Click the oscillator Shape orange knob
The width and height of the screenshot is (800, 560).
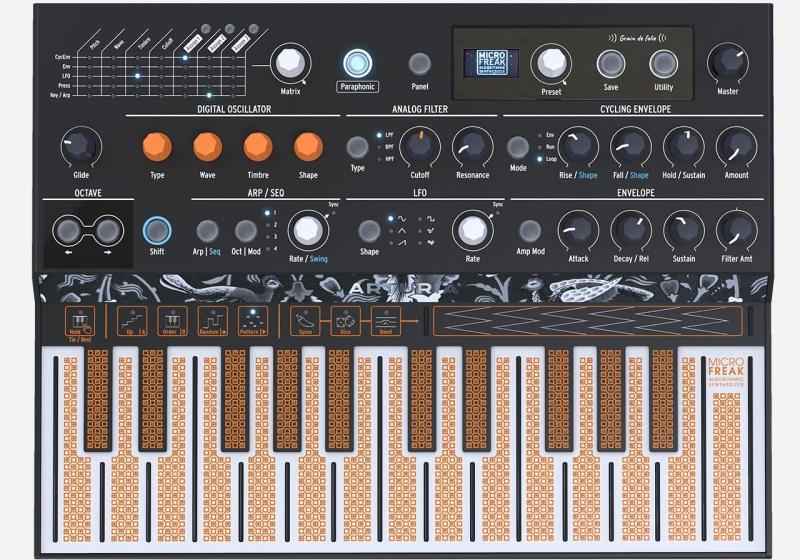pos(308,146)
